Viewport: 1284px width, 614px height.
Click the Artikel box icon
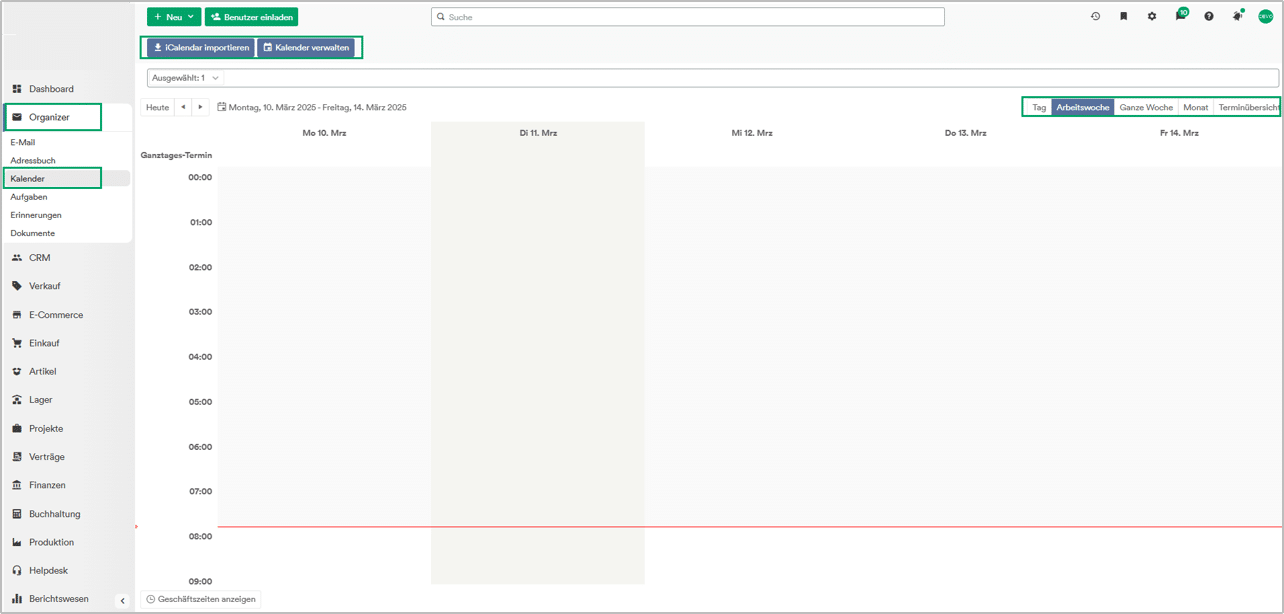point(17,371)
